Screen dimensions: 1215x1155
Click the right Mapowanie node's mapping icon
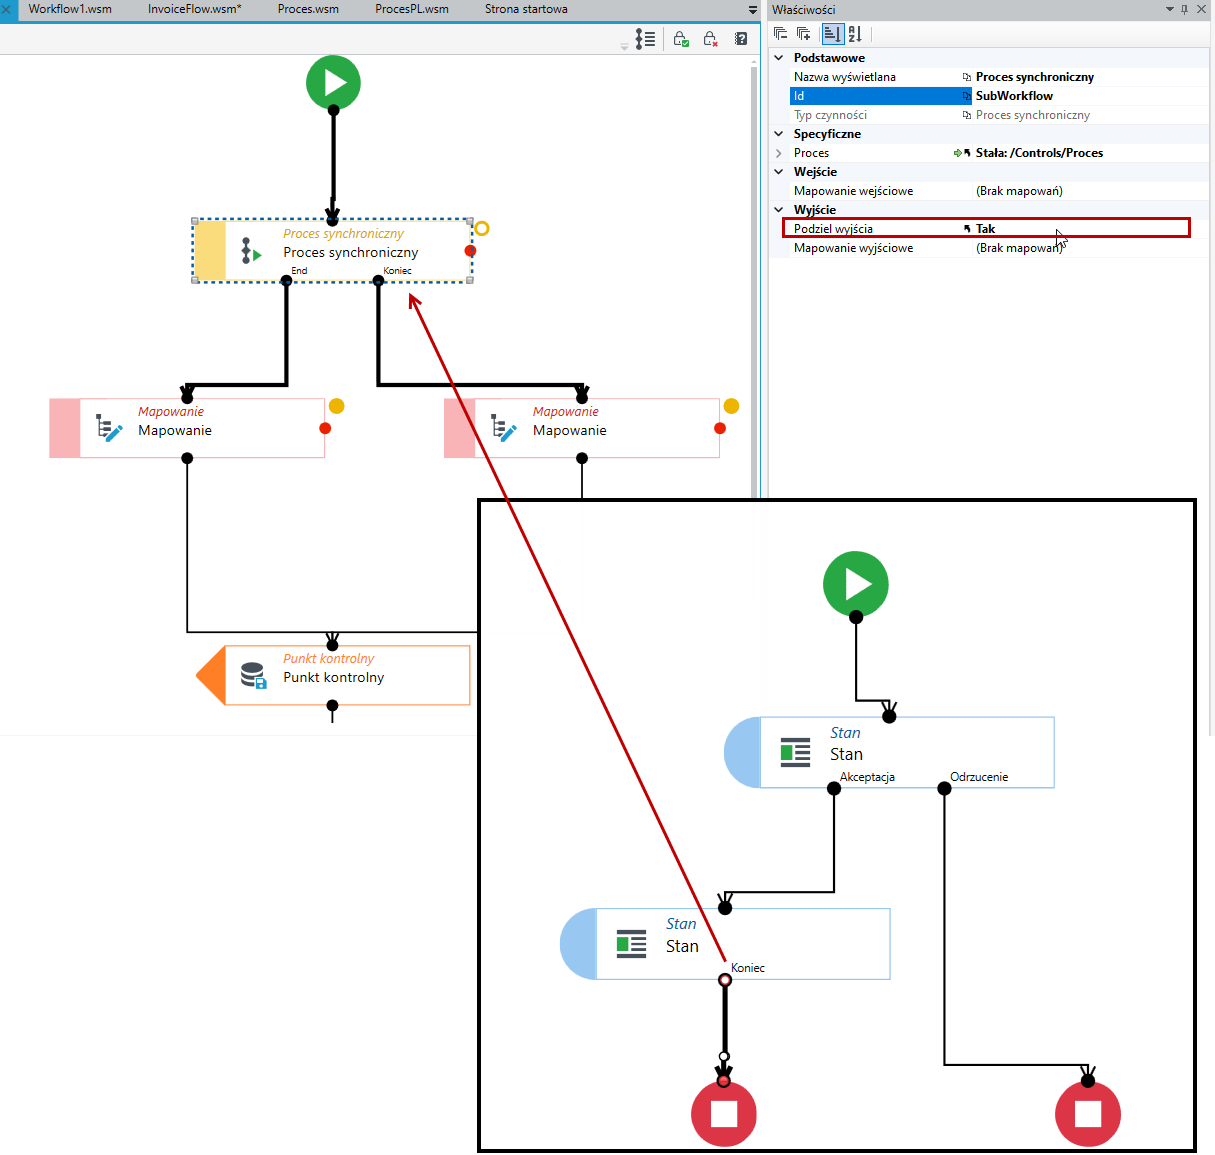point(504,428)
